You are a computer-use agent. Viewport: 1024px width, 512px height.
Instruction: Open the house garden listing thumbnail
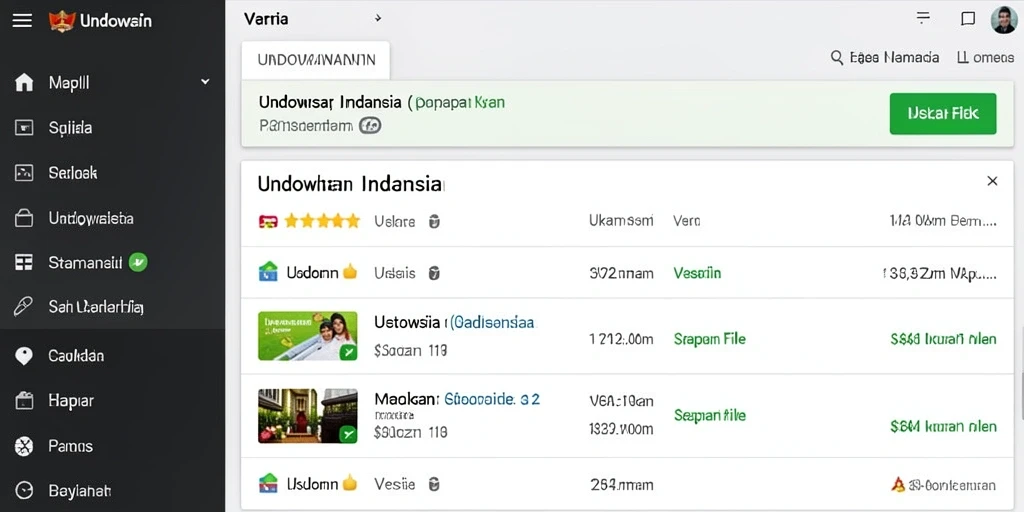point(308,416)
